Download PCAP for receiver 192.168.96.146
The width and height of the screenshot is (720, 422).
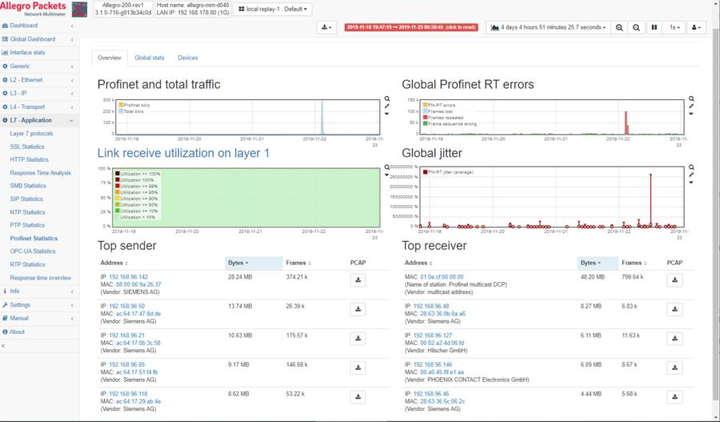pyautogui.click(x=675, y=367)
